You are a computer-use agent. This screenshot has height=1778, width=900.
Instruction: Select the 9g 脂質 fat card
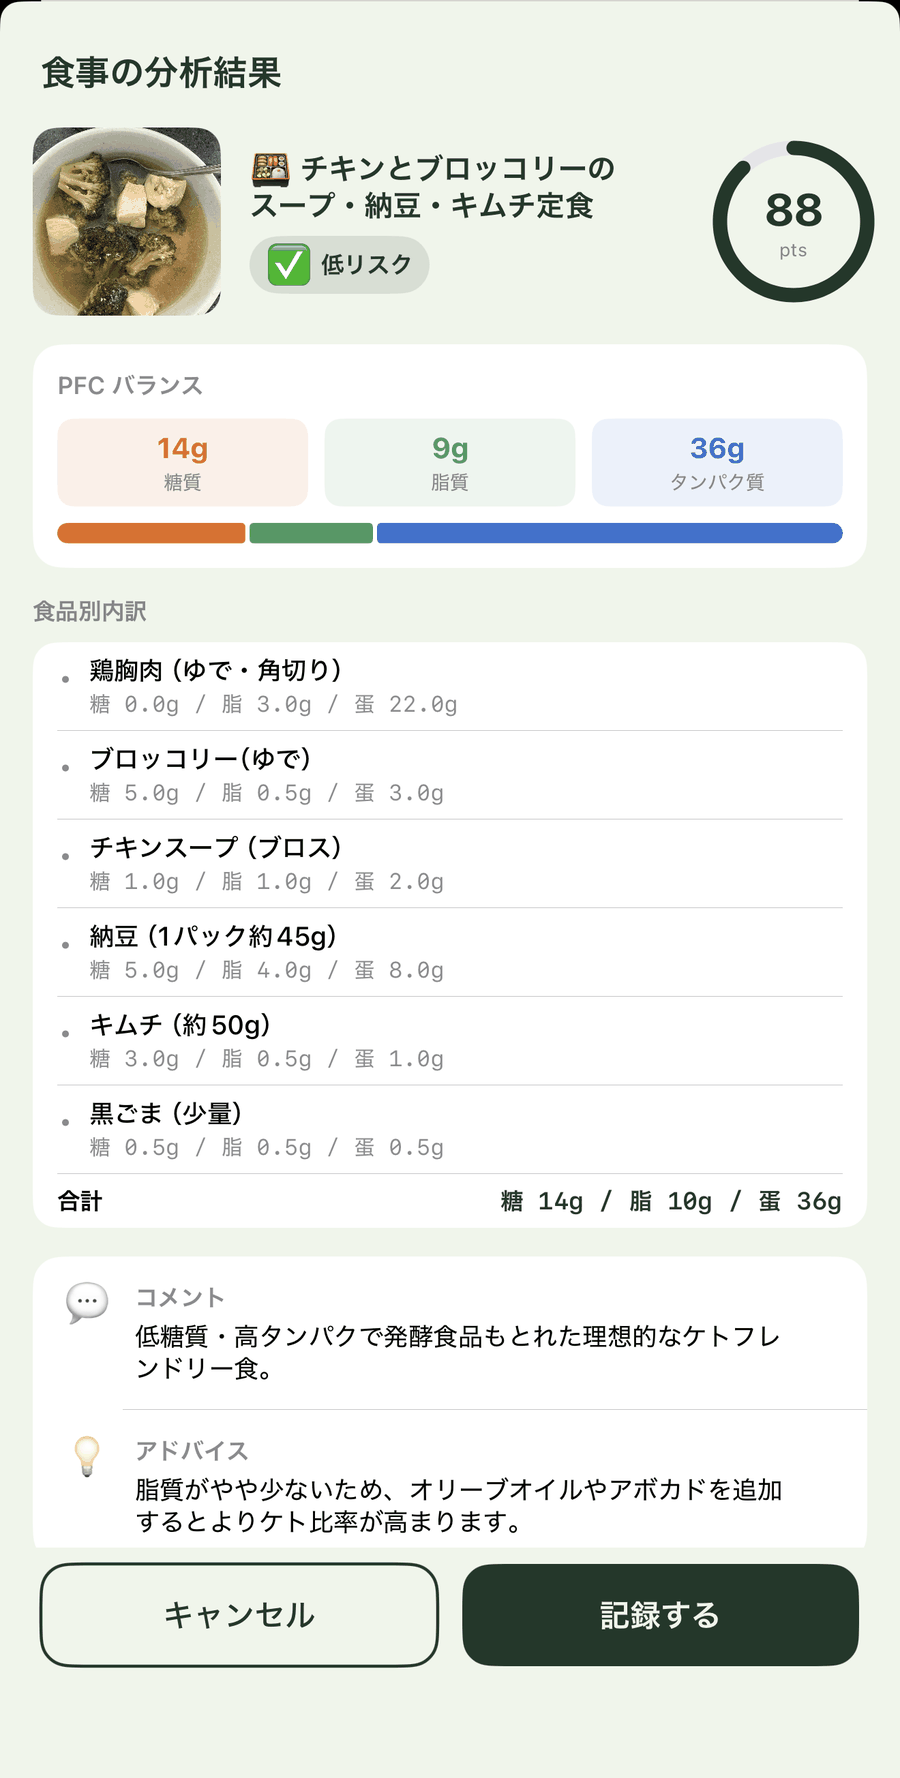point(450,462)
